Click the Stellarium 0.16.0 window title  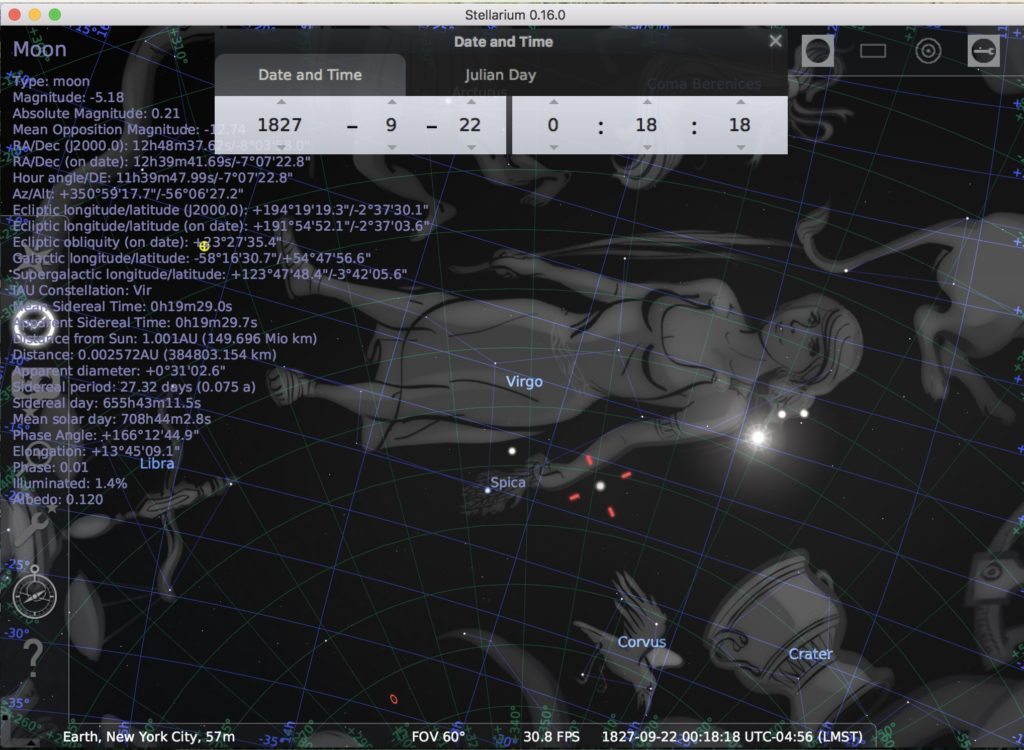[515, 14]
